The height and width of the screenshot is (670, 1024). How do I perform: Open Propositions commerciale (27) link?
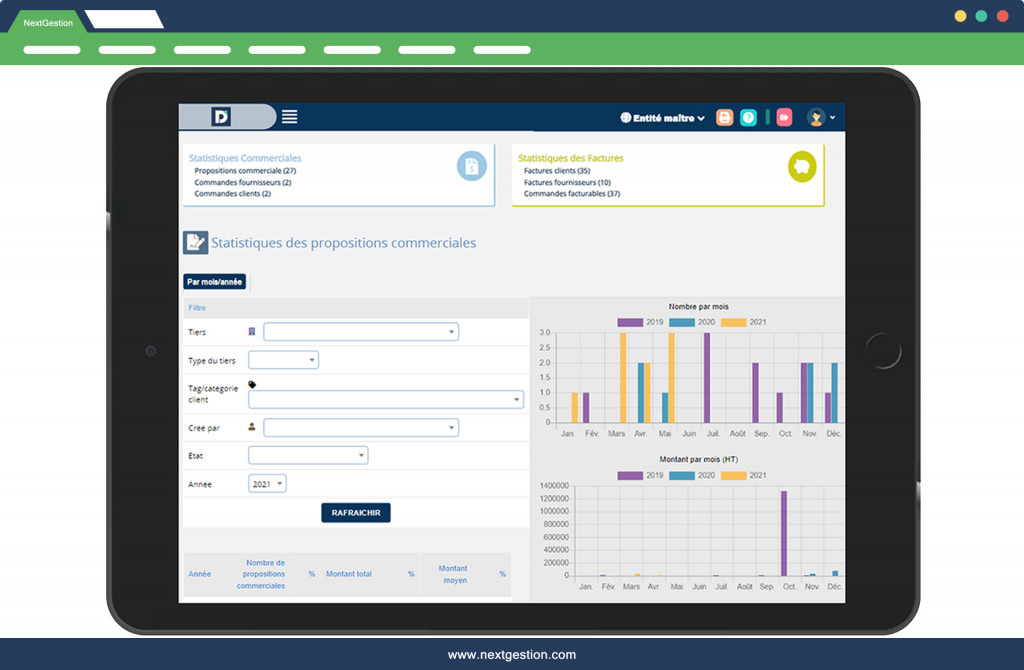click(x=245, y=170)
